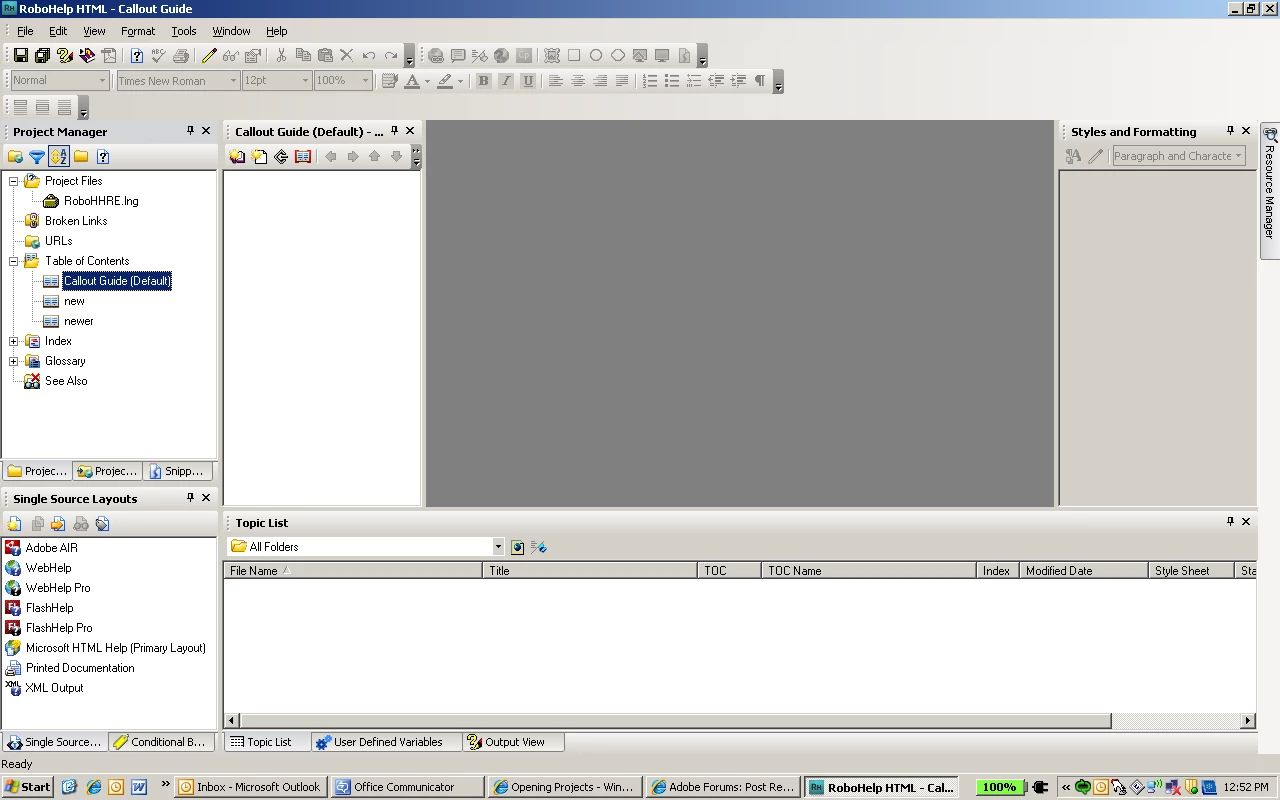
Task: Click the Cut scissors icon
Action: (x=281, y=56)
